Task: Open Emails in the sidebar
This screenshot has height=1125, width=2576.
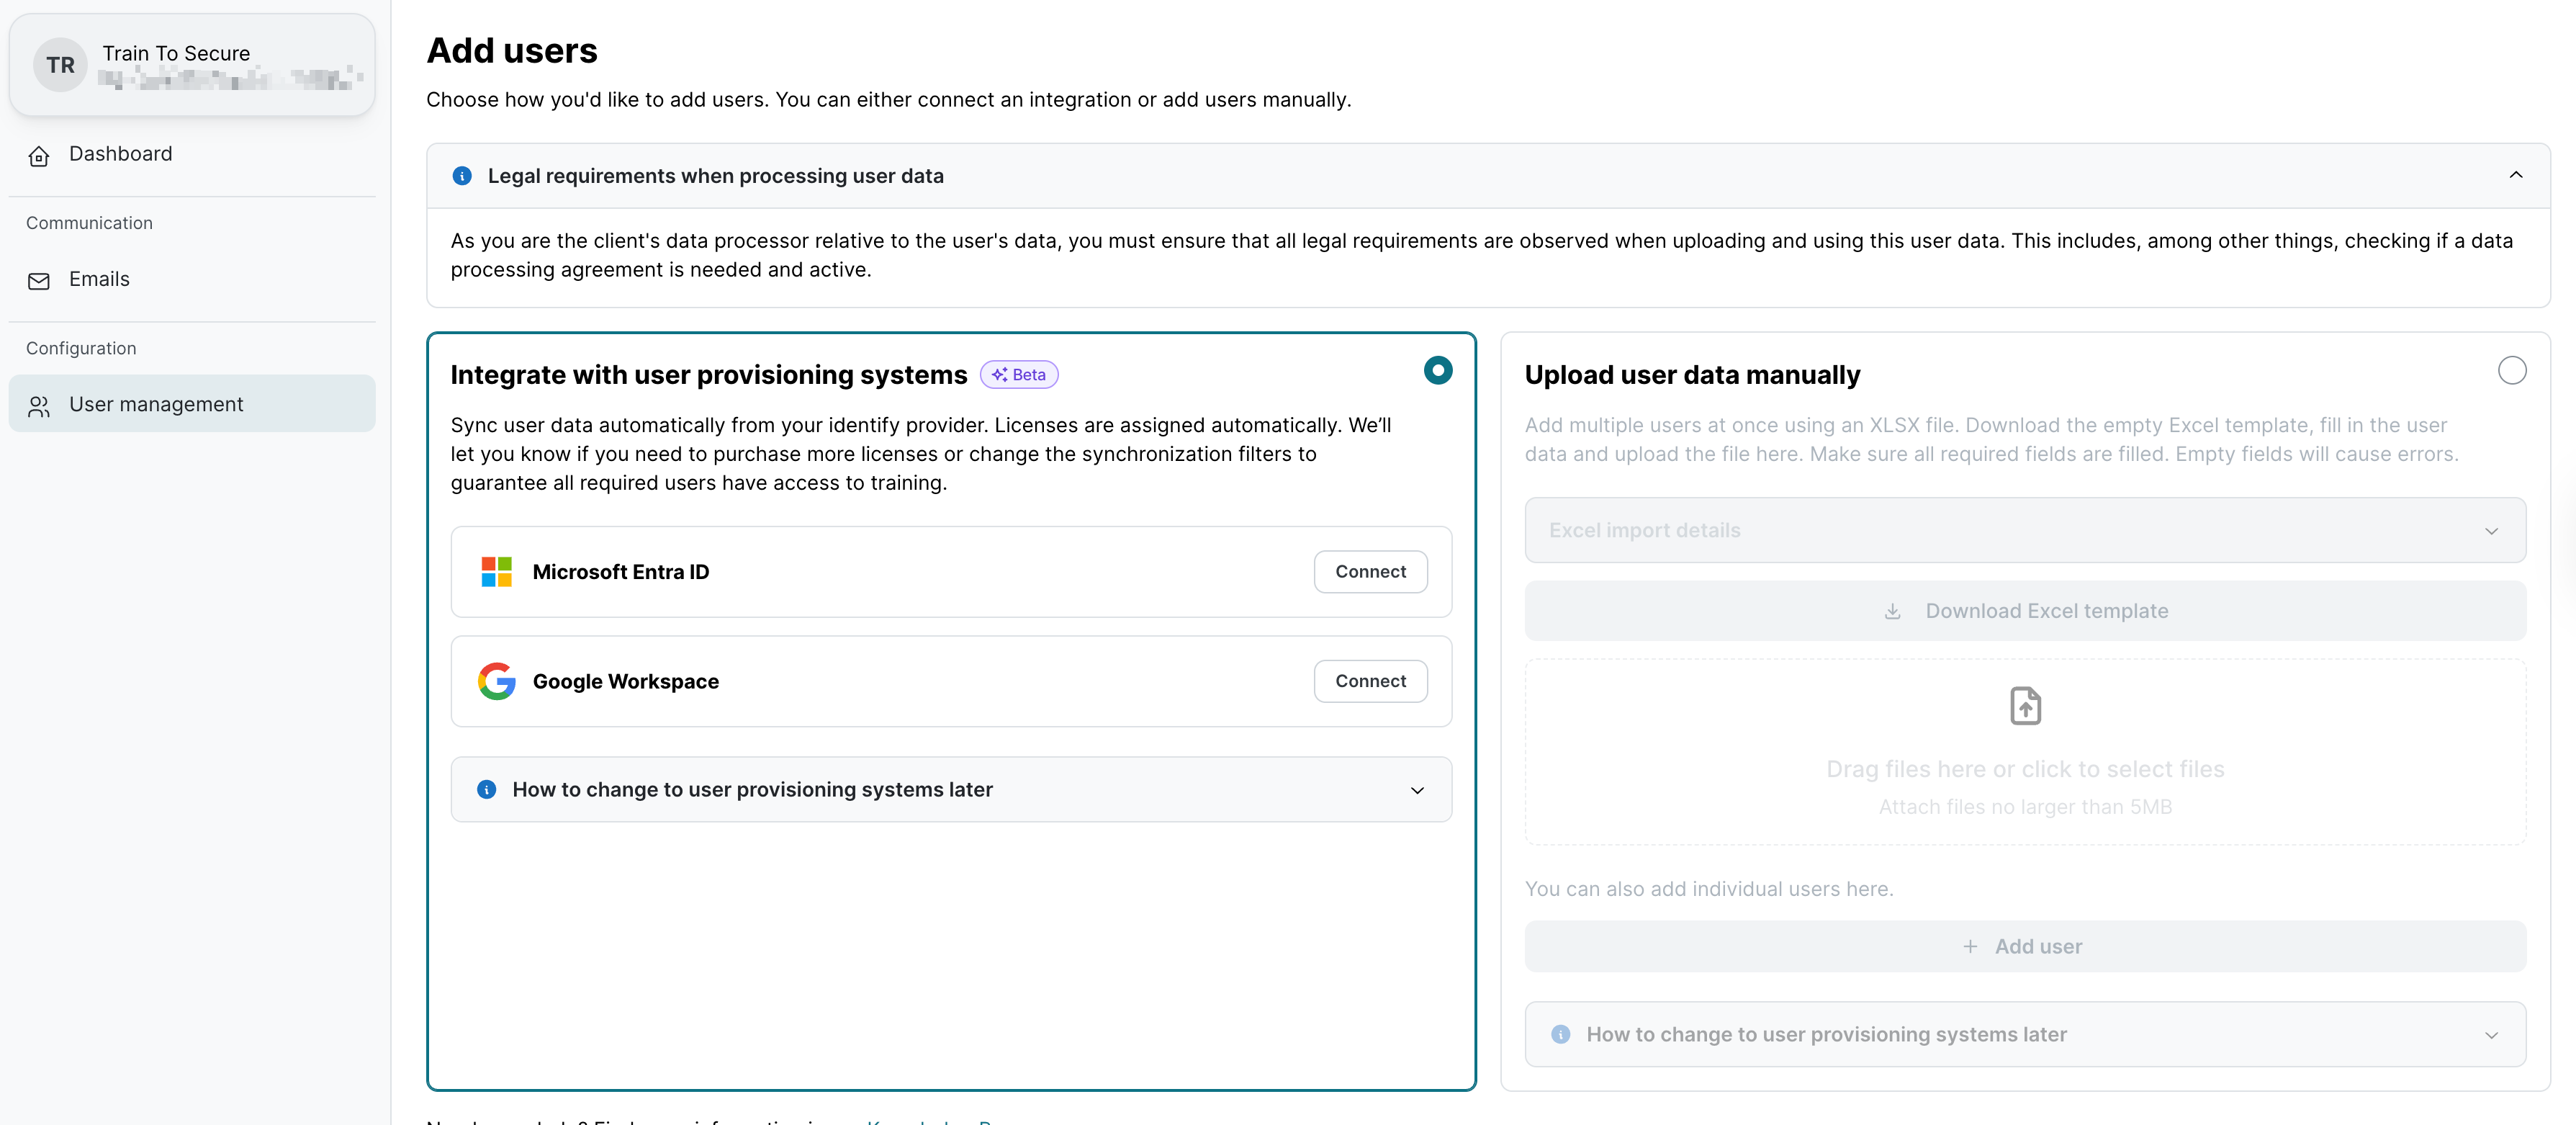Action: click(99, 279)
